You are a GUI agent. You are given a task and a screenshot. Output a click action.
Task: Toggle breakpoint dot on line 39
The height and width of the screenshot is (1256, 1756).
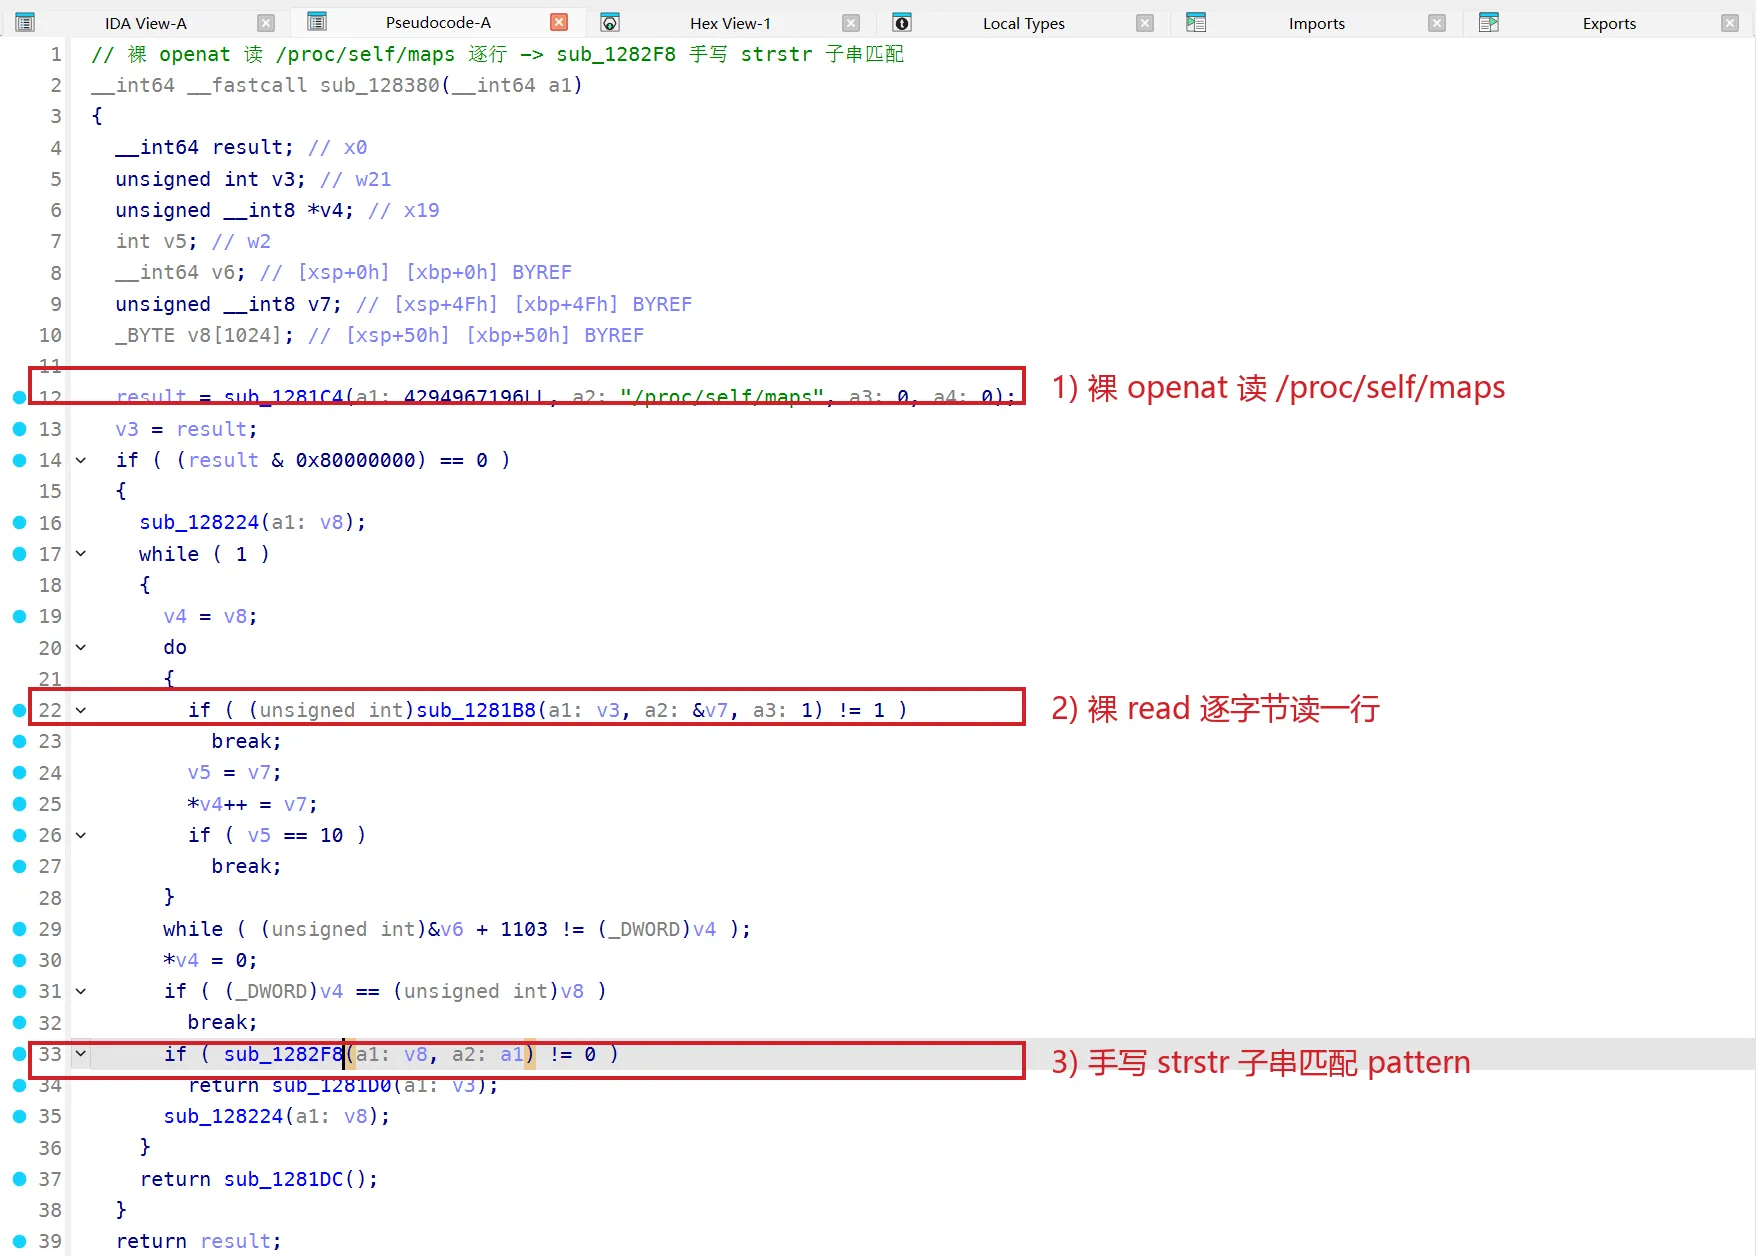(x=19, y=1241)
